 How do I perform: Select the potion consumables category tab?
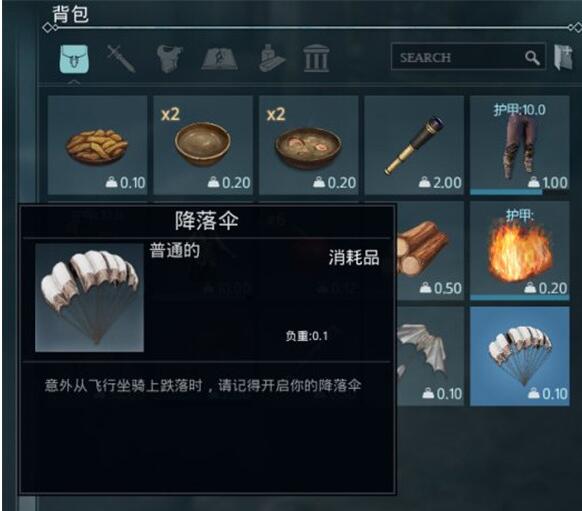(272, 58)
